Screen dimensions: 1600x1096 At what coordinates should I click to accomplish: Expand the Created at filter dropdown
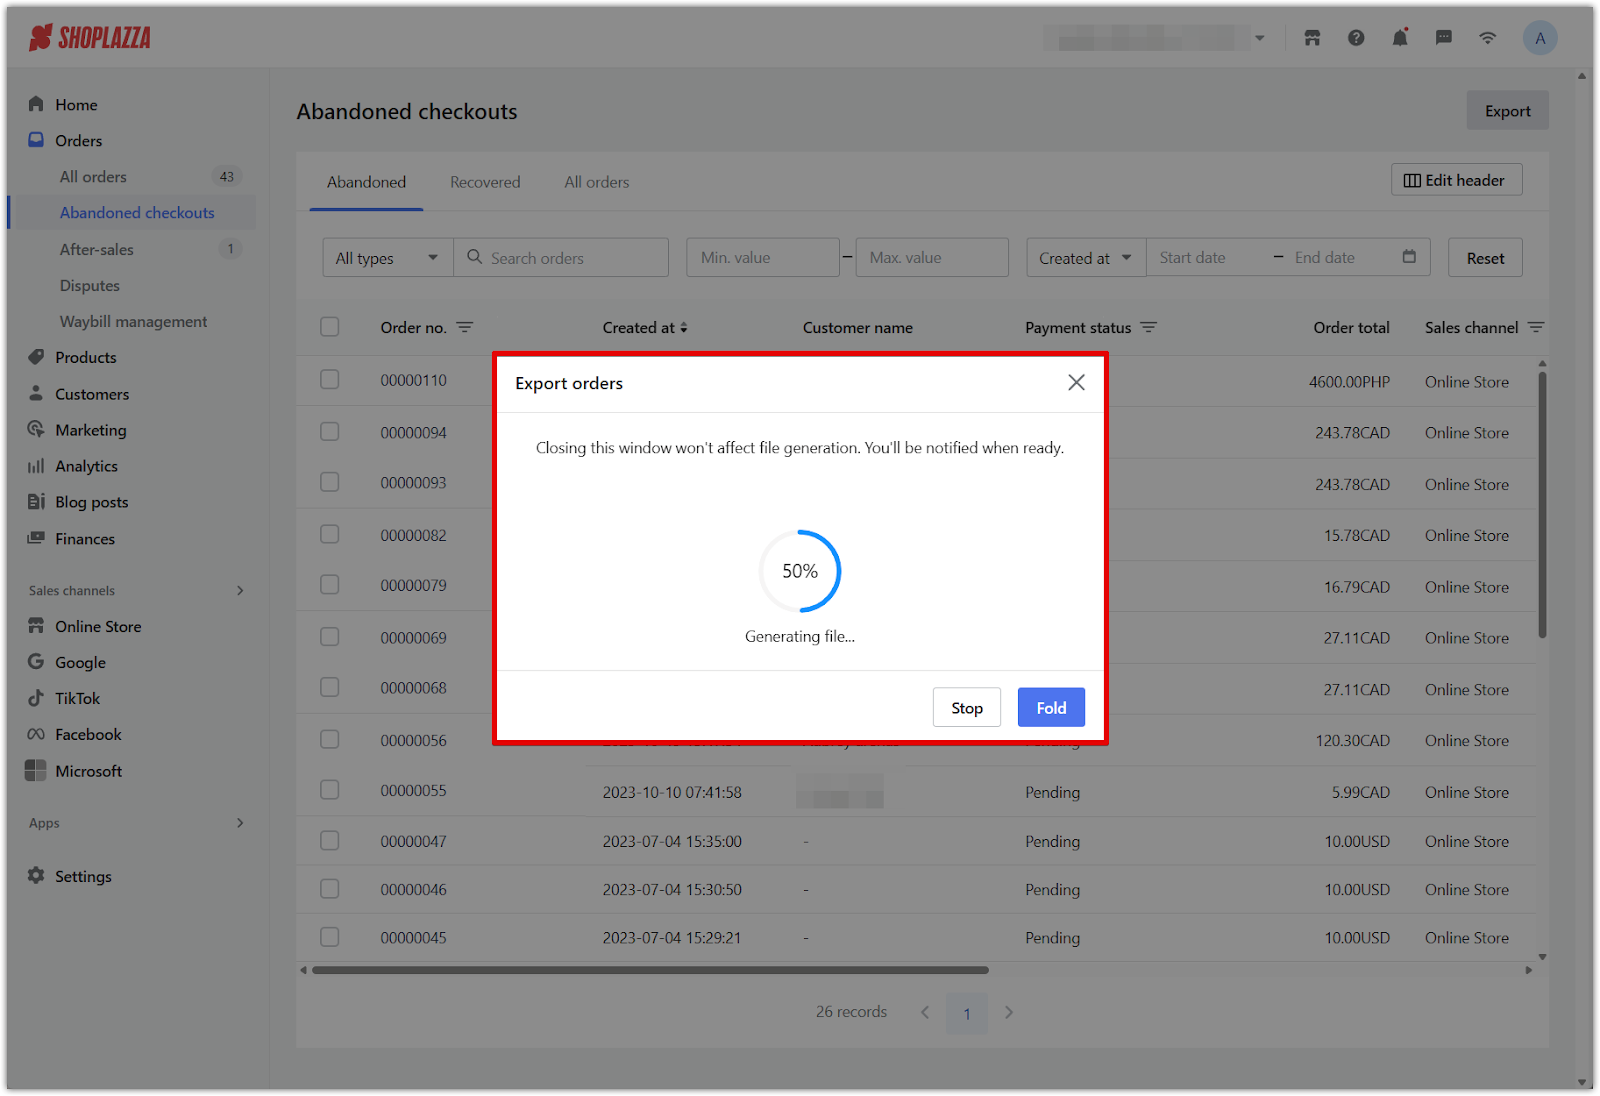1085,258
